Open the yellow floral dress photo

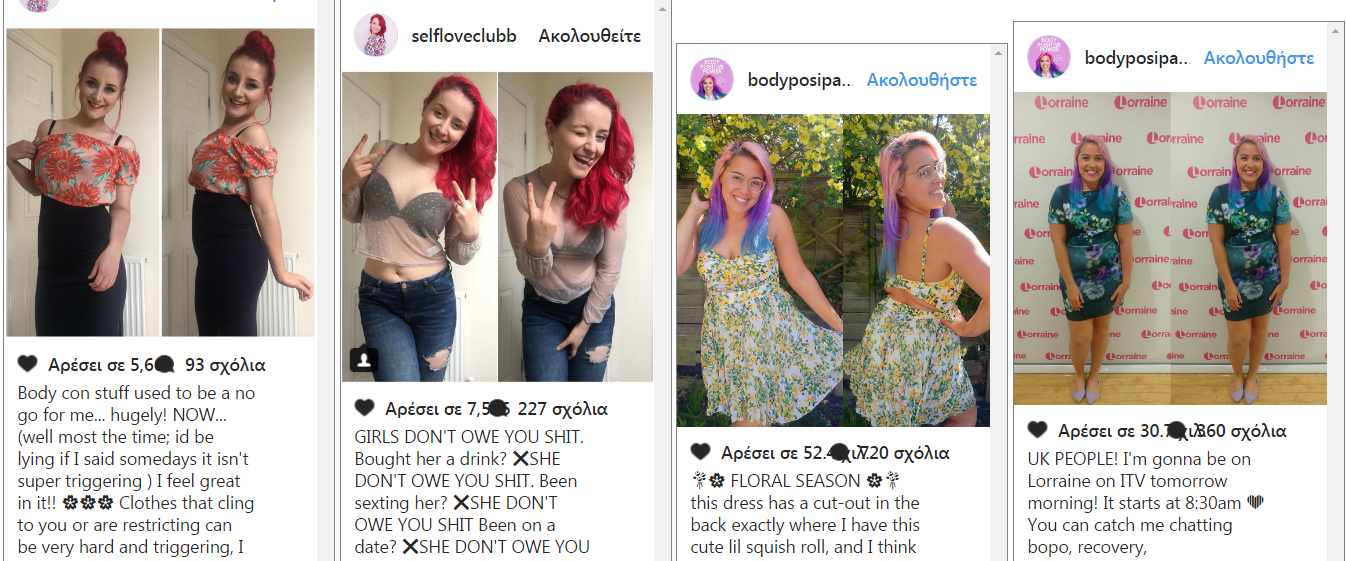tap(833, 270)
